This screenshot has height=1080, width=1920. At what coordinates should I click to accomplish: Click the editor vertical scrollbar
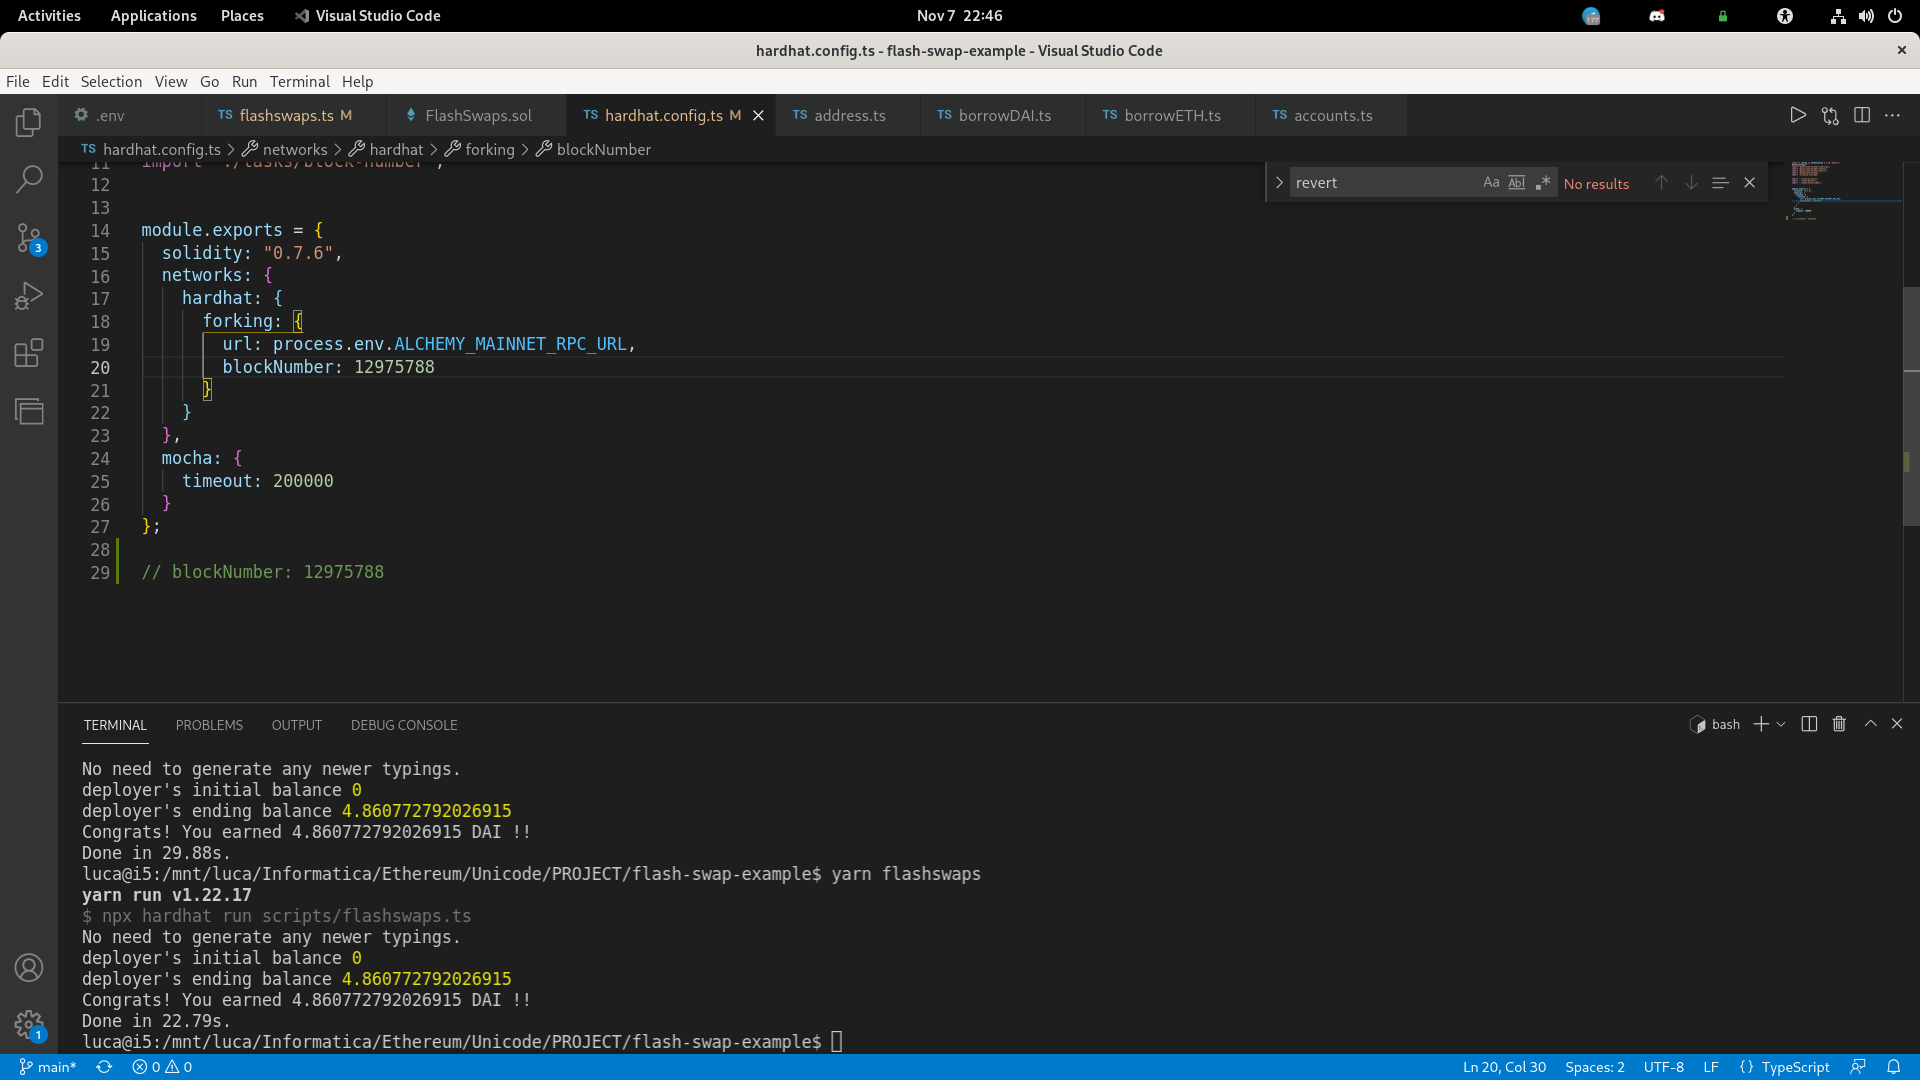(x=1911, y=405)
